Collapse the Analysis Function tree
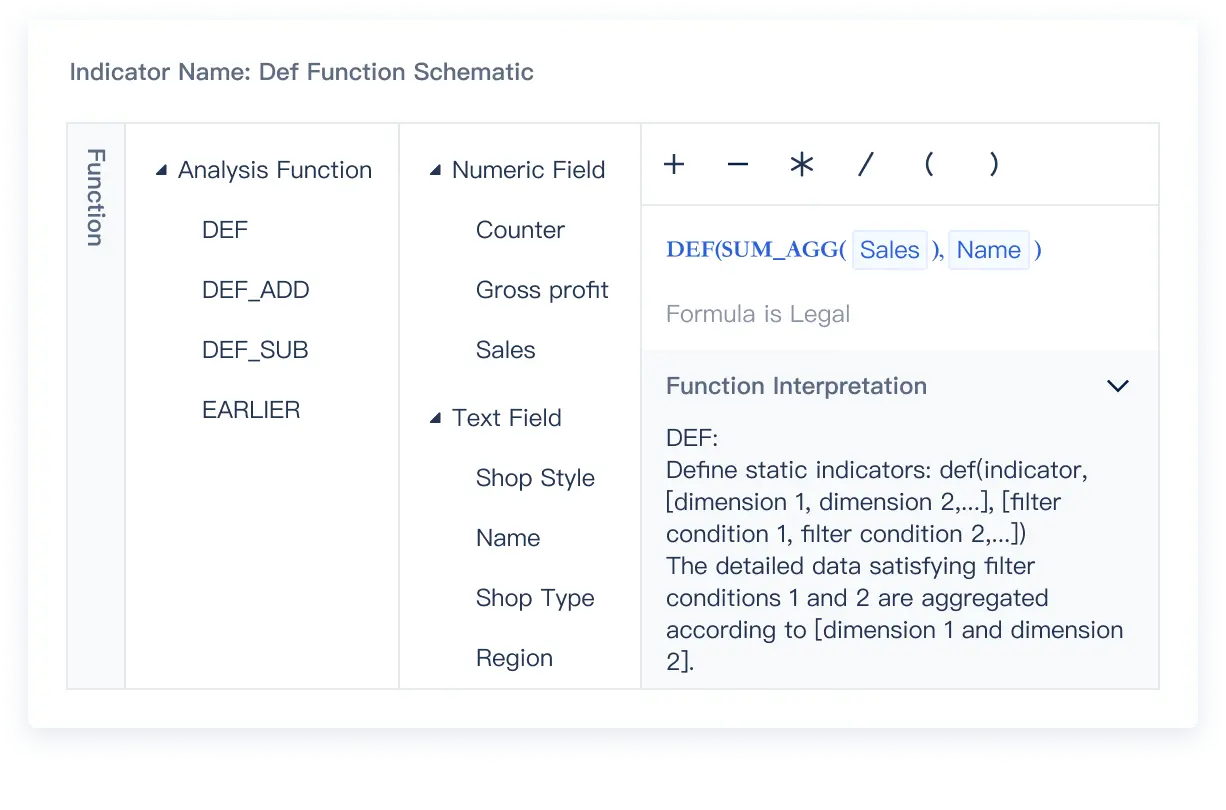1226x810 pixels. point(161,171)
